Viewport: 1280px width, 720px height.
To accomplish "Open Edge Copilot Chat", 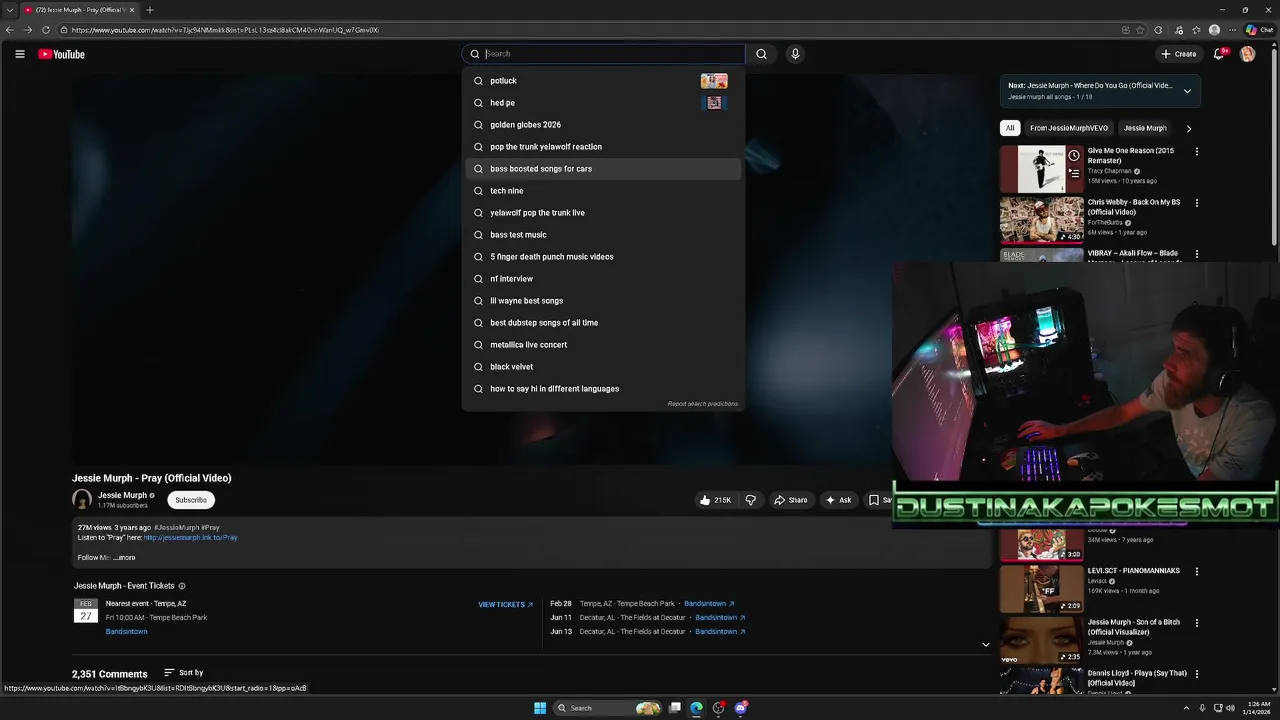I will (1259, 30).
